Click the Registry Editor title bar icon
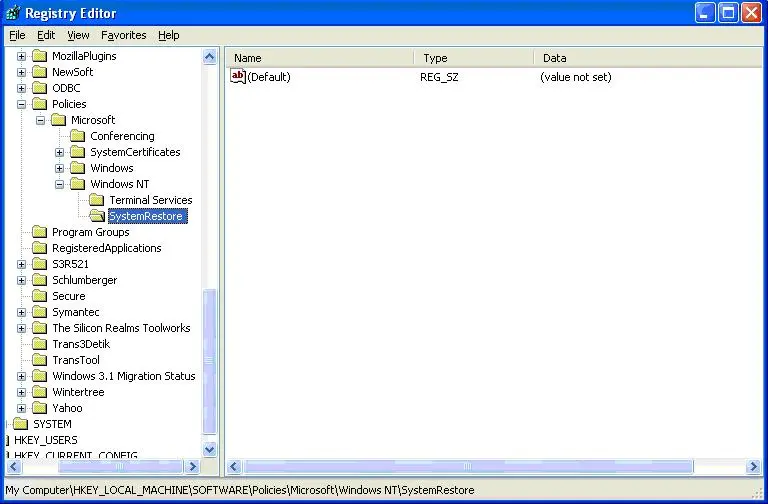The image size is (768, 504). coord(12,13)
